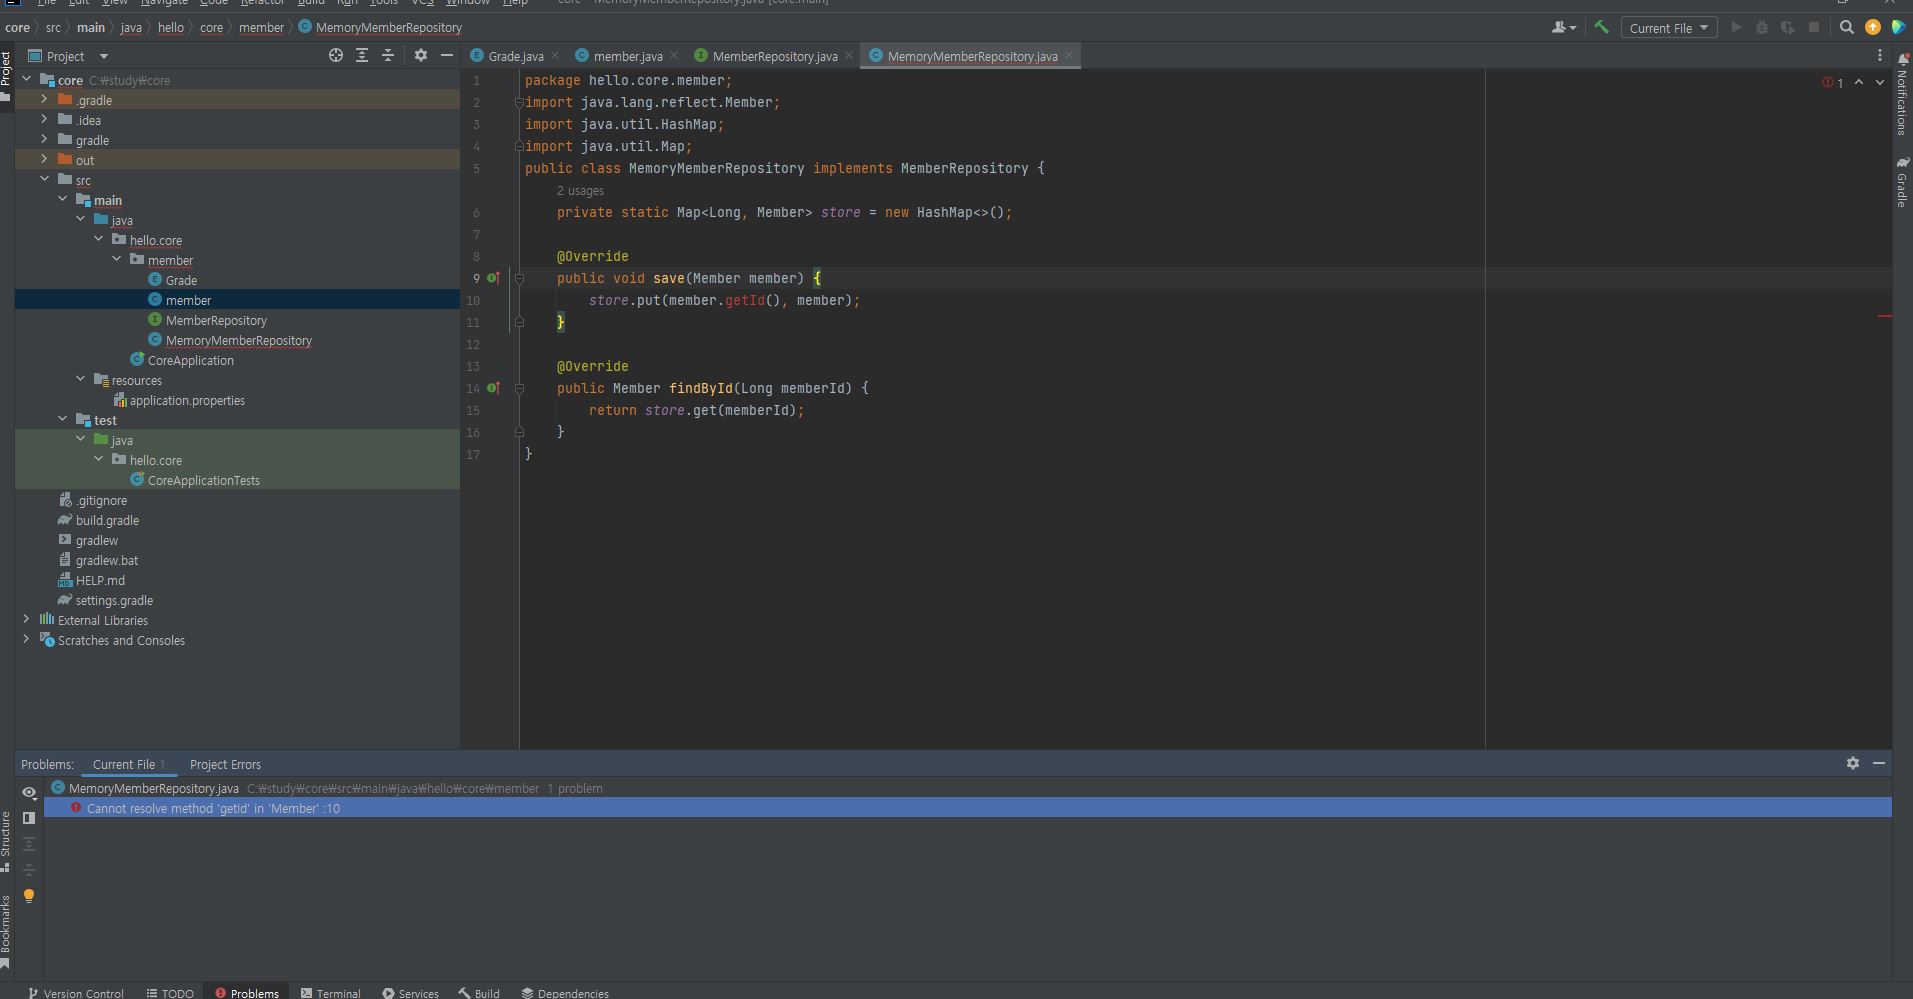
Task: Open the Search Everywhere magnifier
Action: tap(1847, 28)
